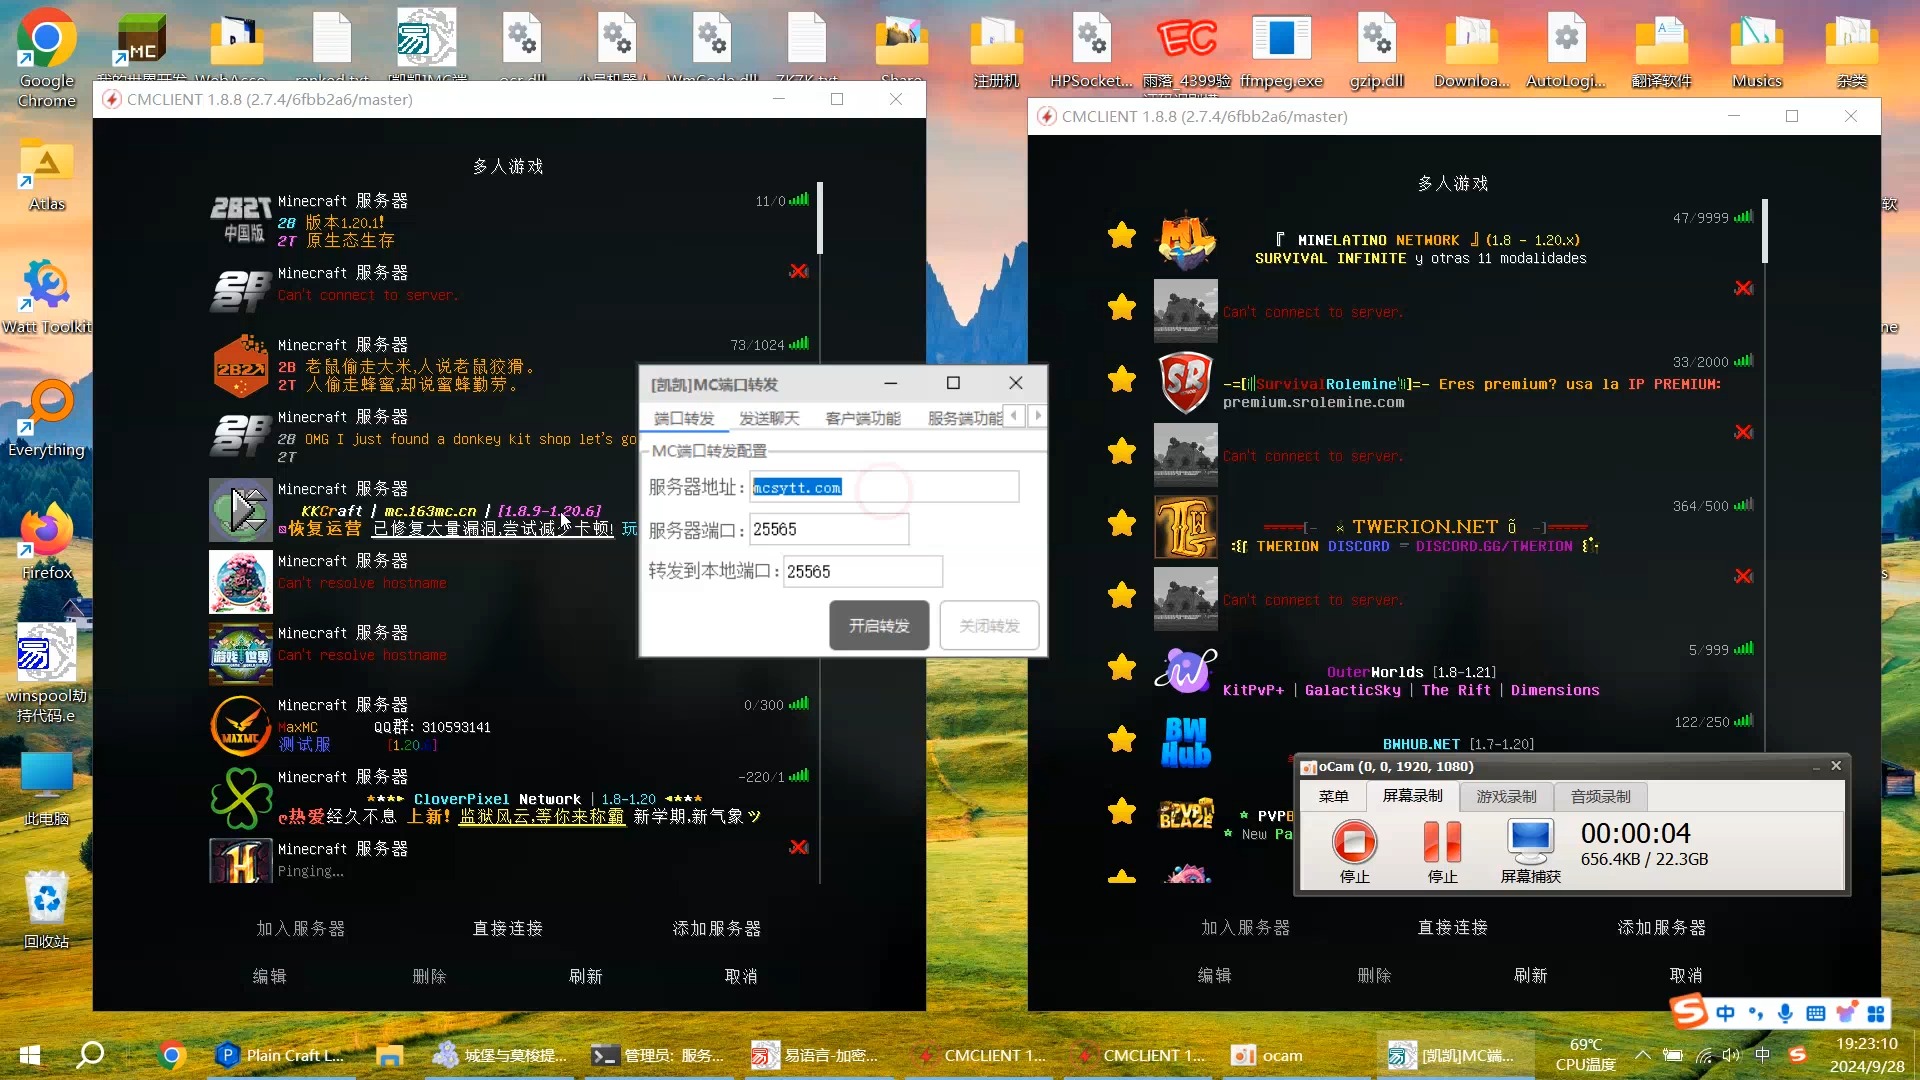The height and width of the screenshot is (1080, 1920).
Task: Open Windows Start menu
Action: click(x=30, y=1055)
